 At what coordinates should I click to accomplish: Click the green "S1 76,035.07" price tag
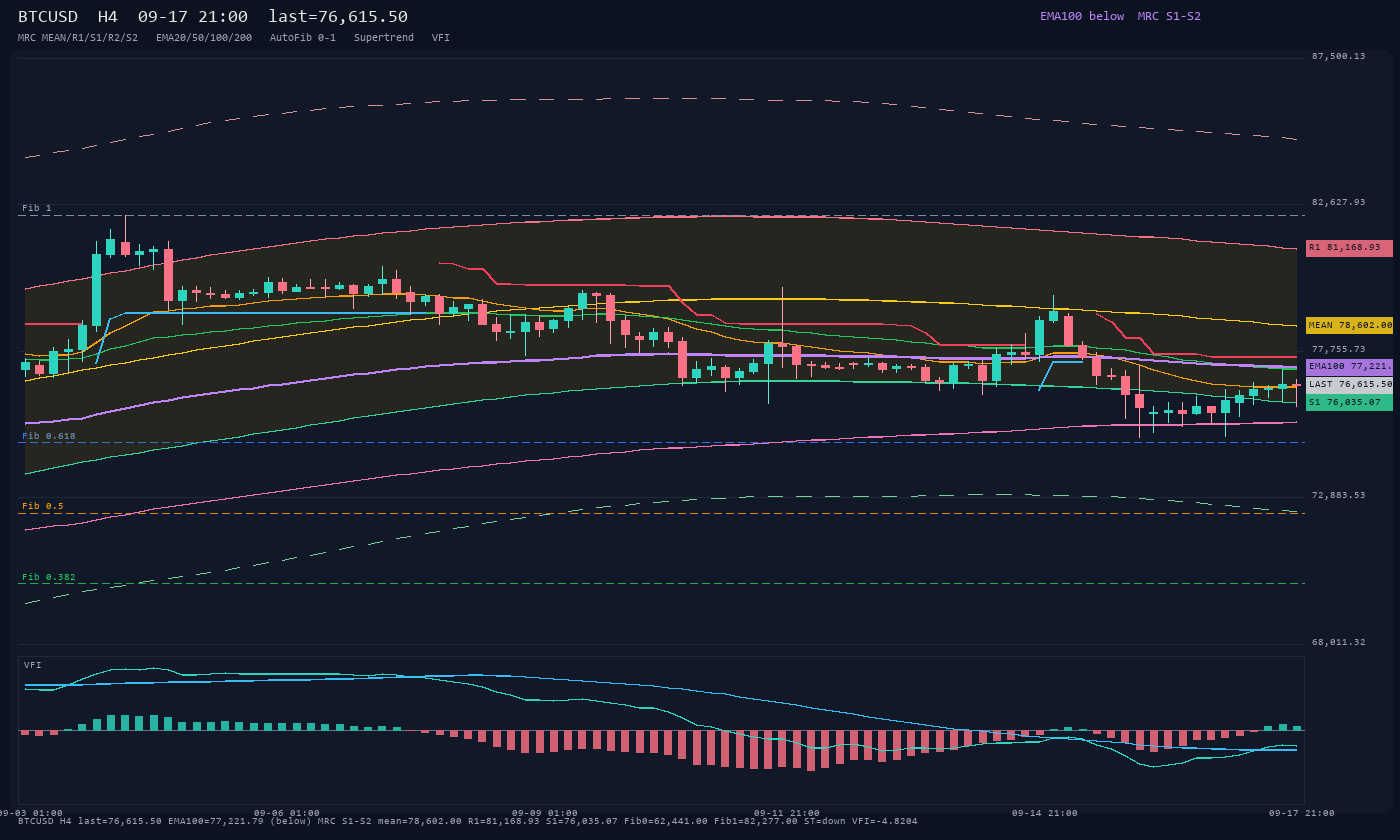[1349, 402]
